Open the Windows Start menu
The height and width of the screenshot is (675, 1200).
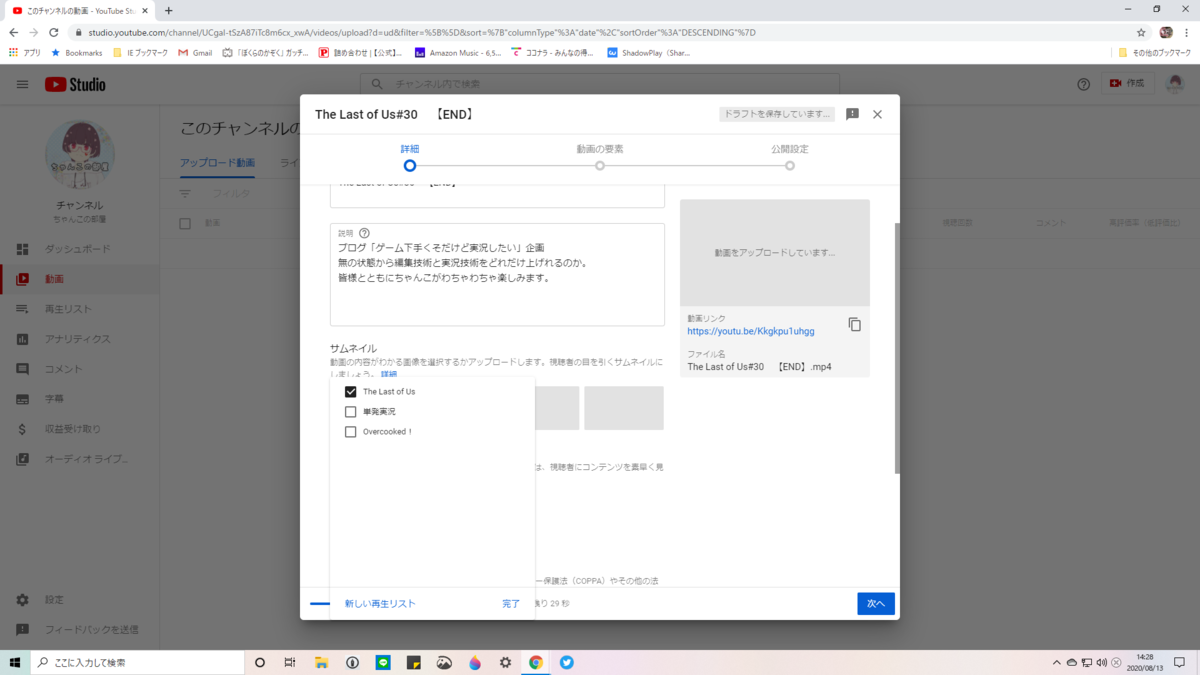15,662
